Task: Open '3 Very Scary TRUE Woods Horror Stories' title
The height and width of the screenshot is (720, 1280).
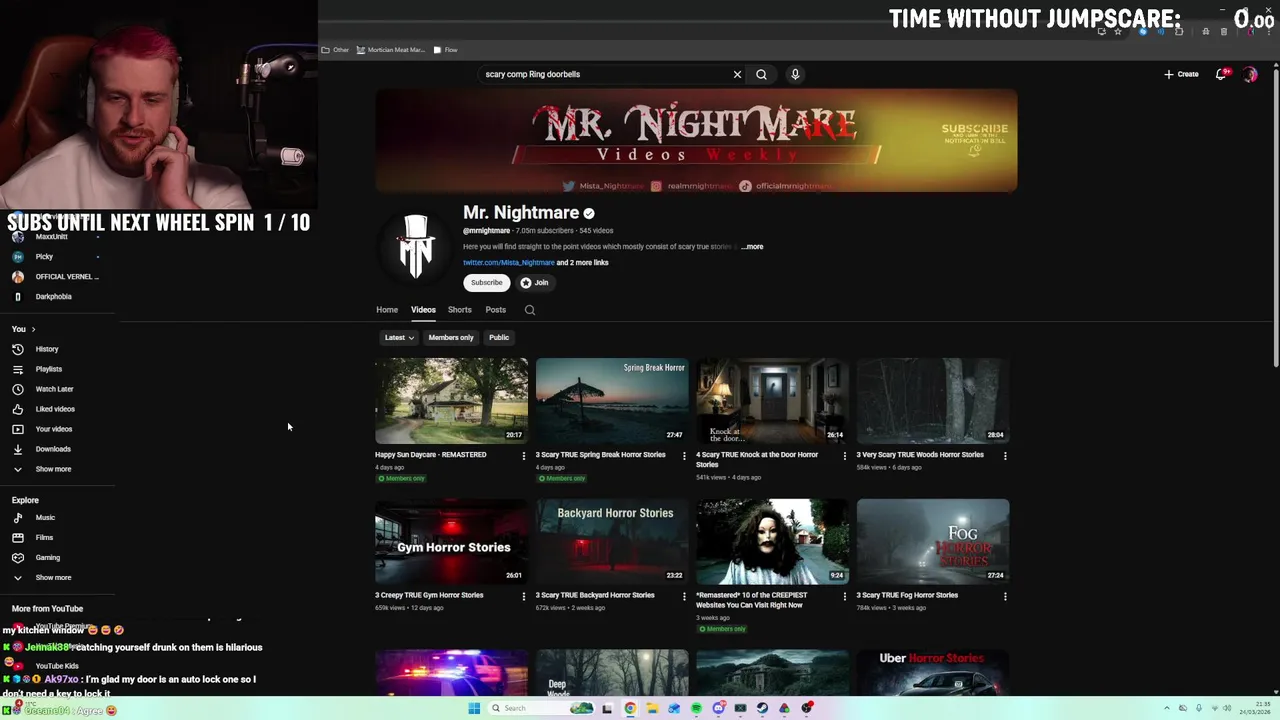Action: (920, 455)
